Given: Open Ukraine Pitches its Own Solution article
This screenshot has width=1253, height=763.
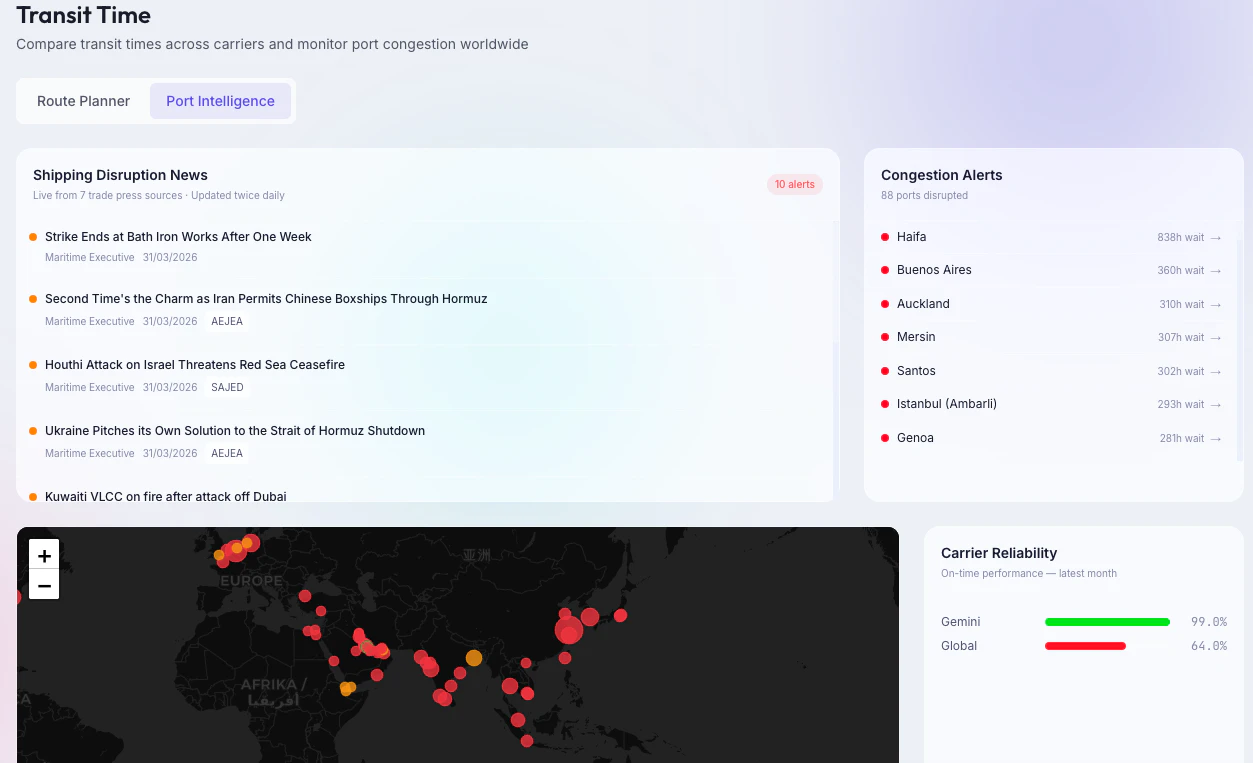Looking at the screenshot, I should click(x=235, y=431).
